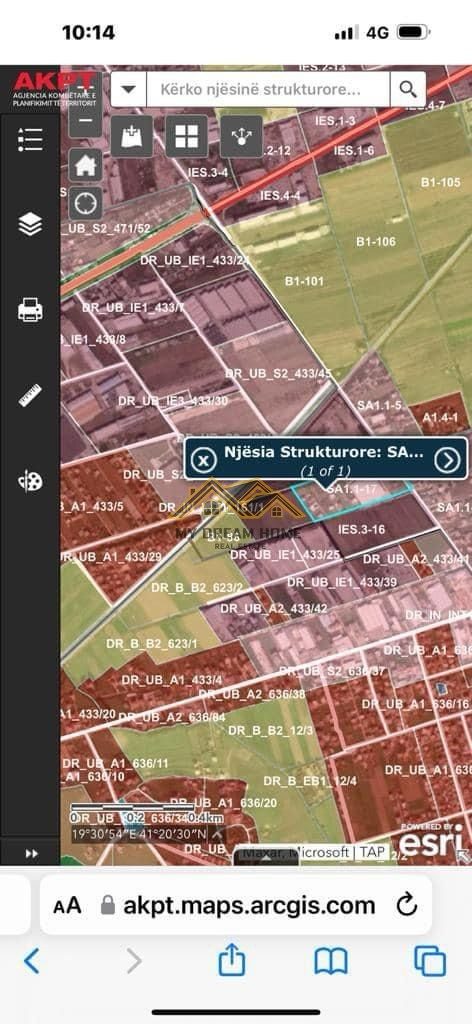This screenshot has height=1024, width=472.
Task: Click map label IES.1-6
Action: (354, 150)
